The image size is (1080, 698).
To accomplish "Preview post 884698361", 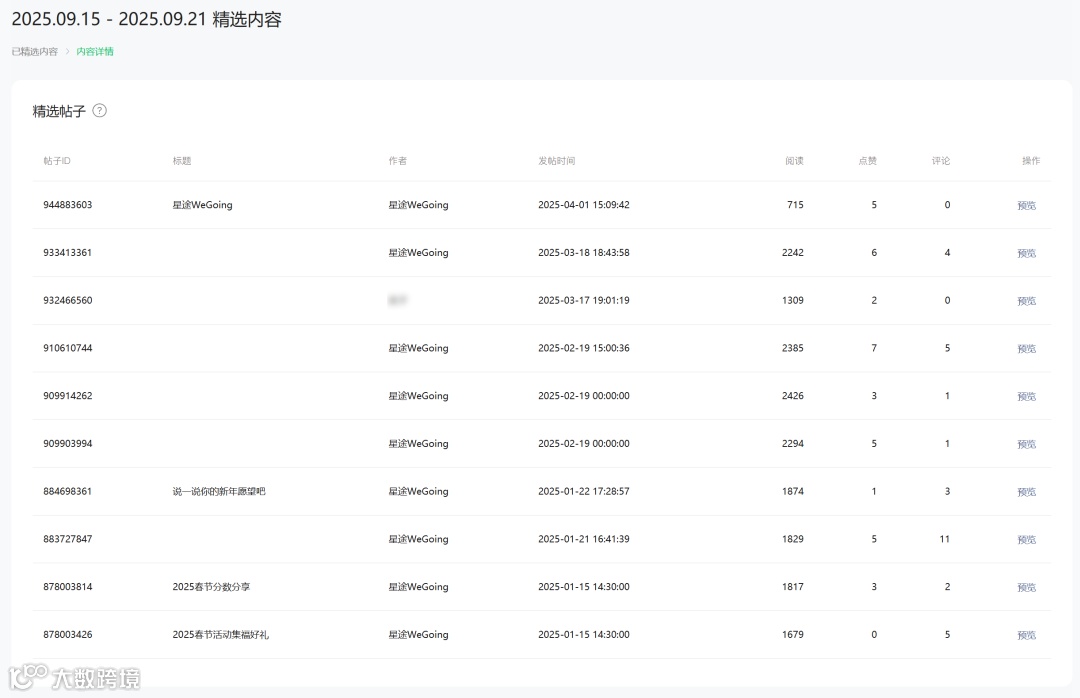I will pos(1026,492).
